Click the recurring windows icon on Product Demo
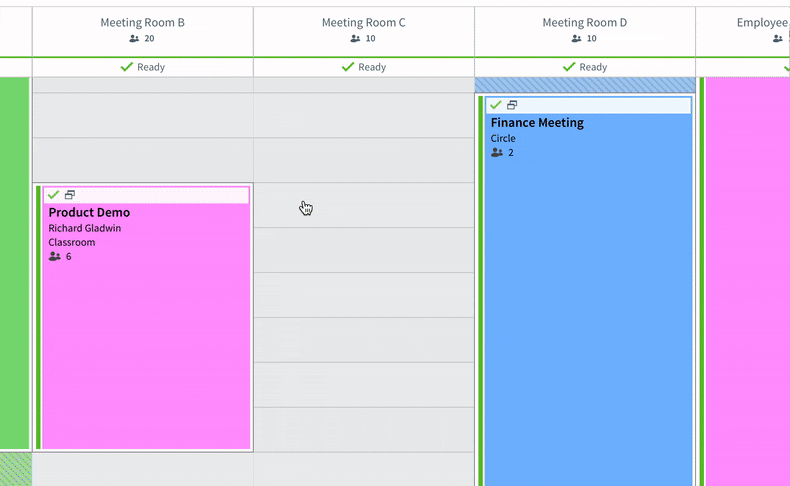 click(x=70, y=195)
